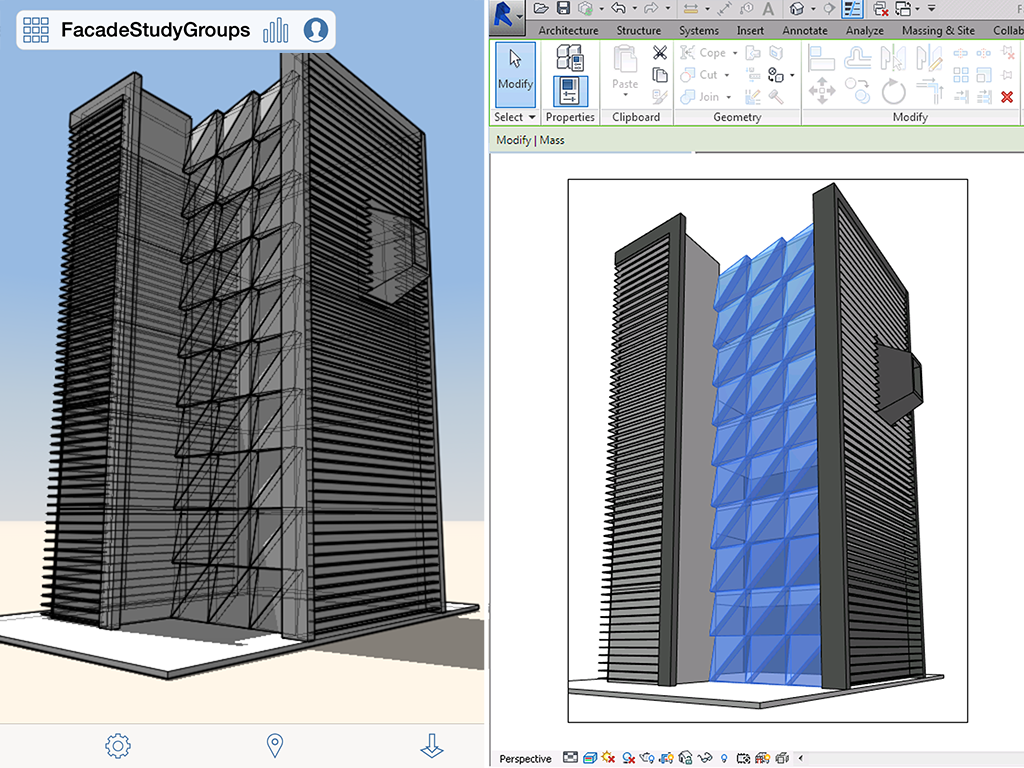
Task: Click the Offset tool icon
Action: (857, 57)
